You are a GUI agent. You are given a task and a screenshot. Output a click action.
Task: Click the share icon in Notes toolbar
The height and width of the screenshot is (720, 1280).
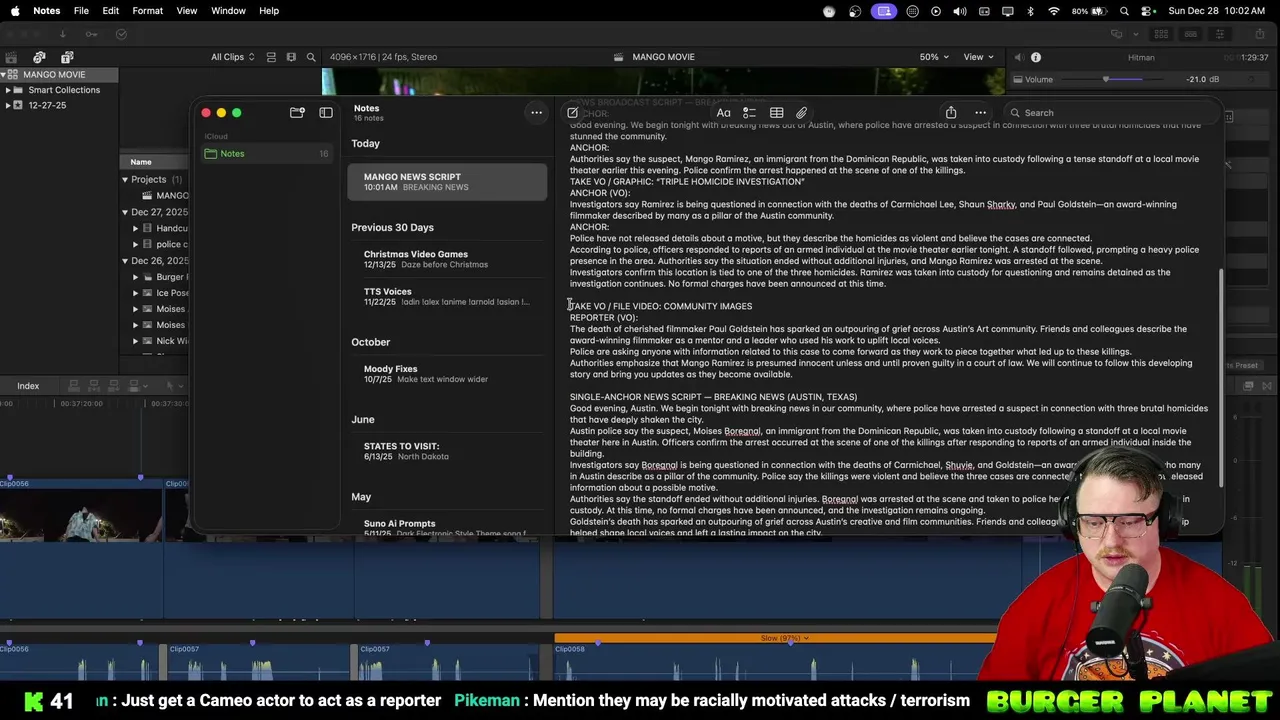(x=951, y=113)
